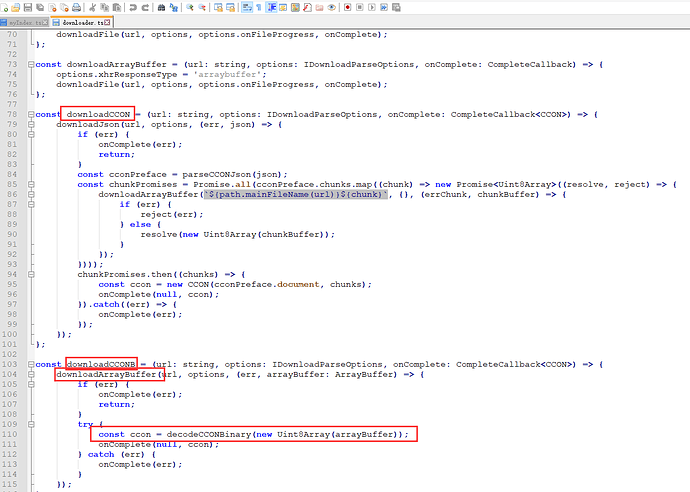Close the myIndex.ts tab
The height and width of the screenshot is (492, 690).
tap(45, 22)
